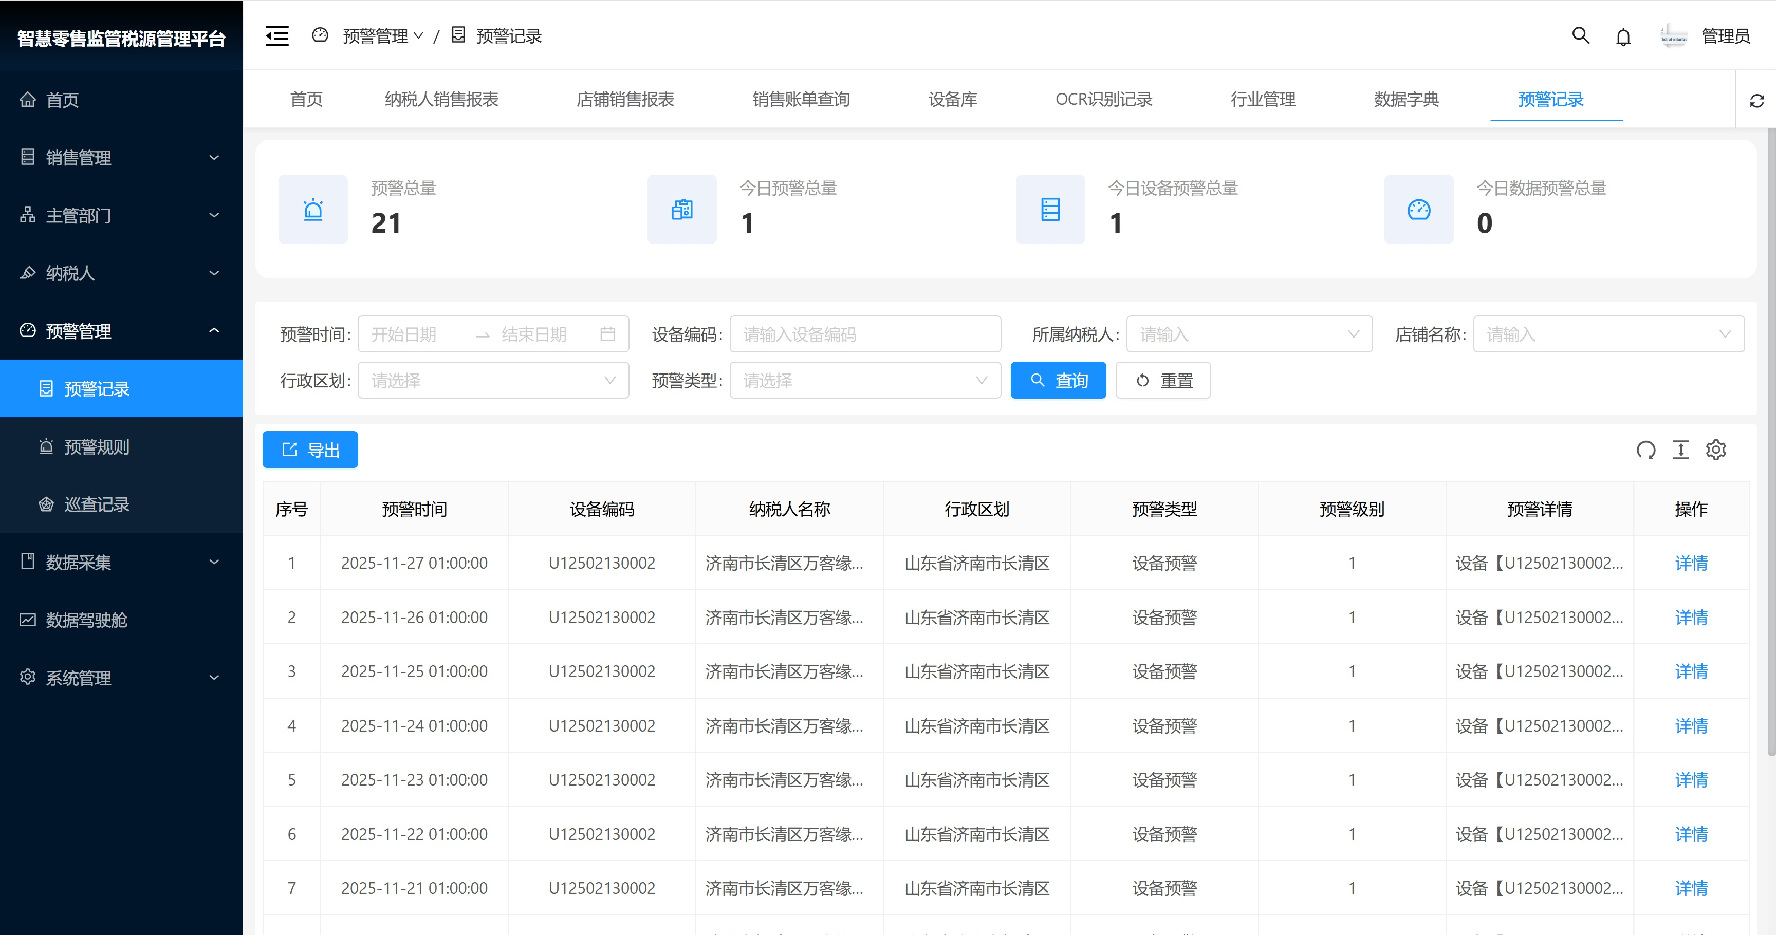Collapse the sidebar with the hamburger icon
The width and height of the screenshot is (1776, 935).
(x=277, y=36)
